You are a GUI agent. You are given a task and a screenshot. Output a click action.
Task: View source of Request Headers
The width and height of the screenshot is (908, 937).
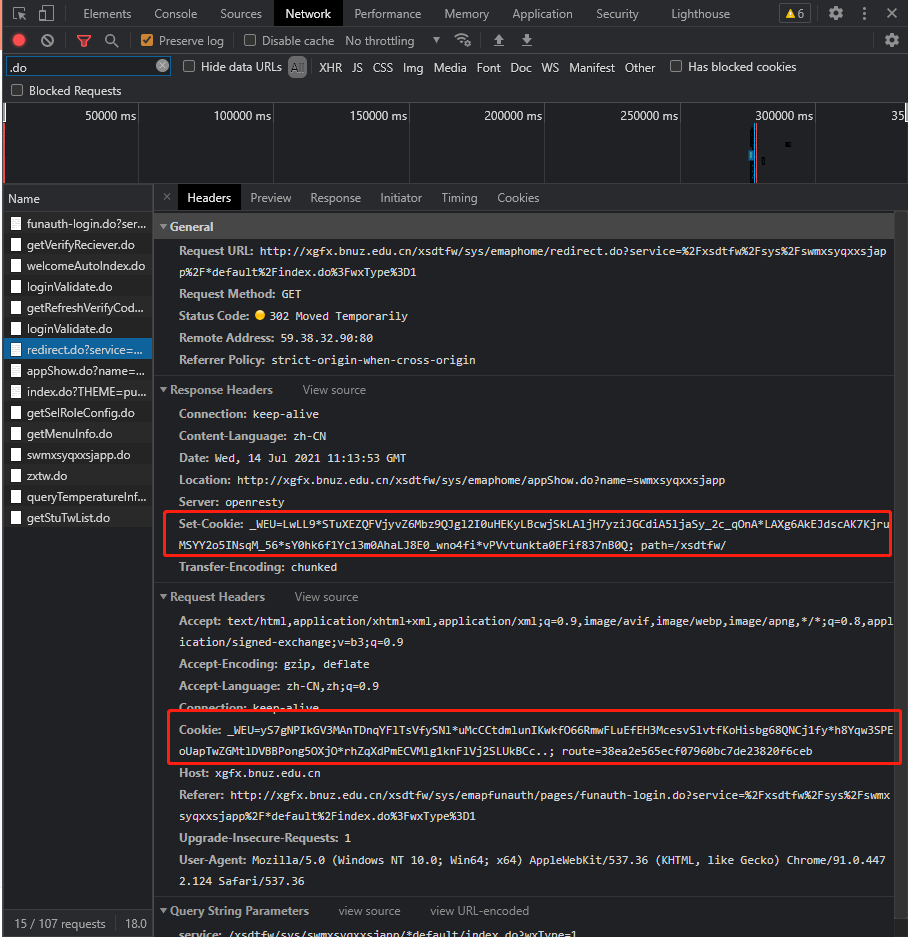coord(326,596)
